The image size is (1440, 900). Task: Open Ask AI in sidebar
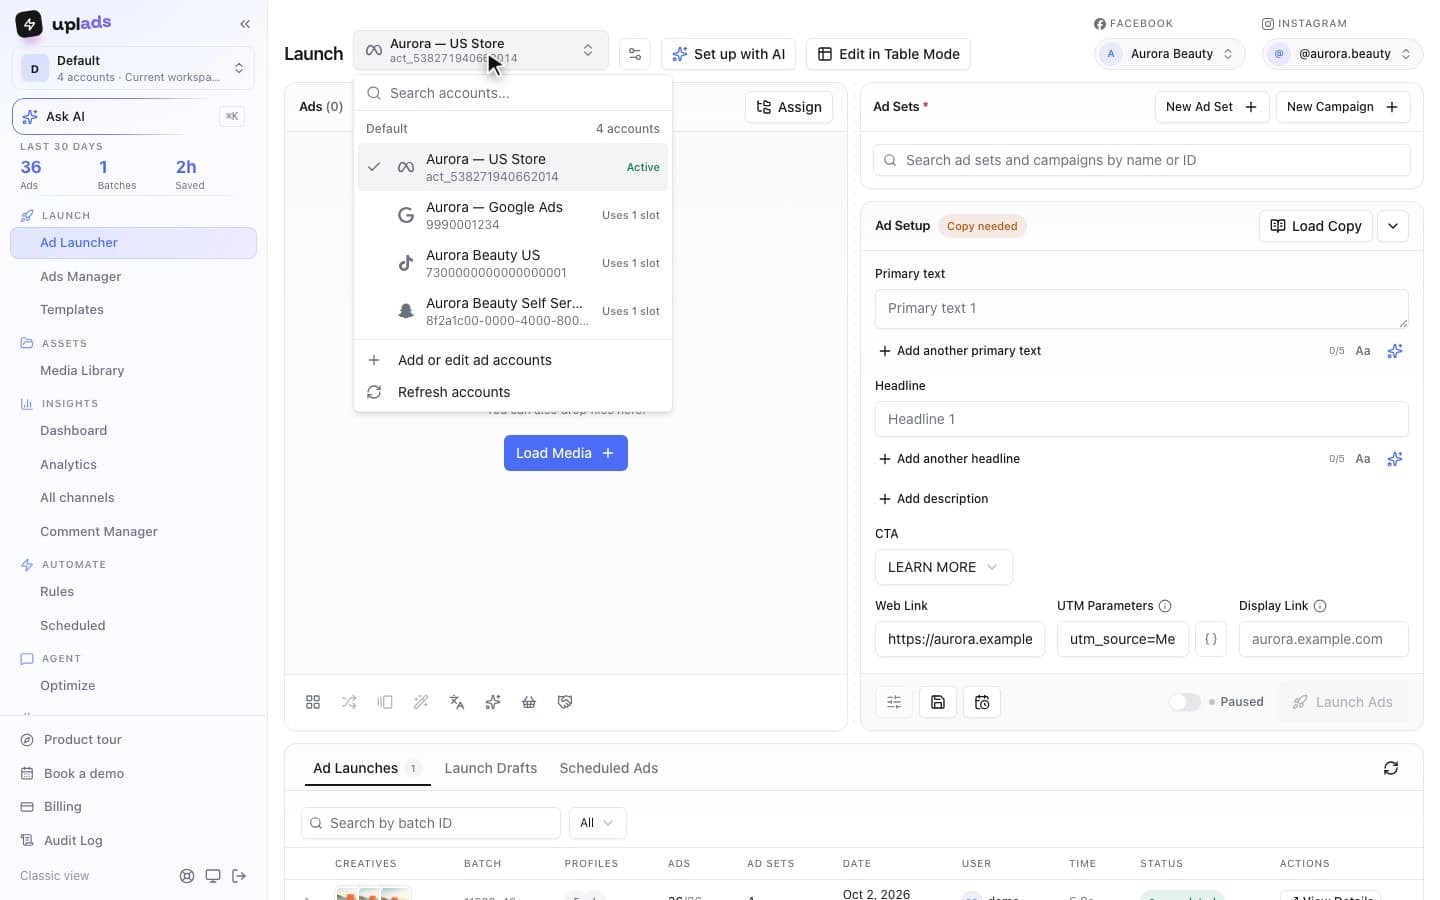click(133, 117)
